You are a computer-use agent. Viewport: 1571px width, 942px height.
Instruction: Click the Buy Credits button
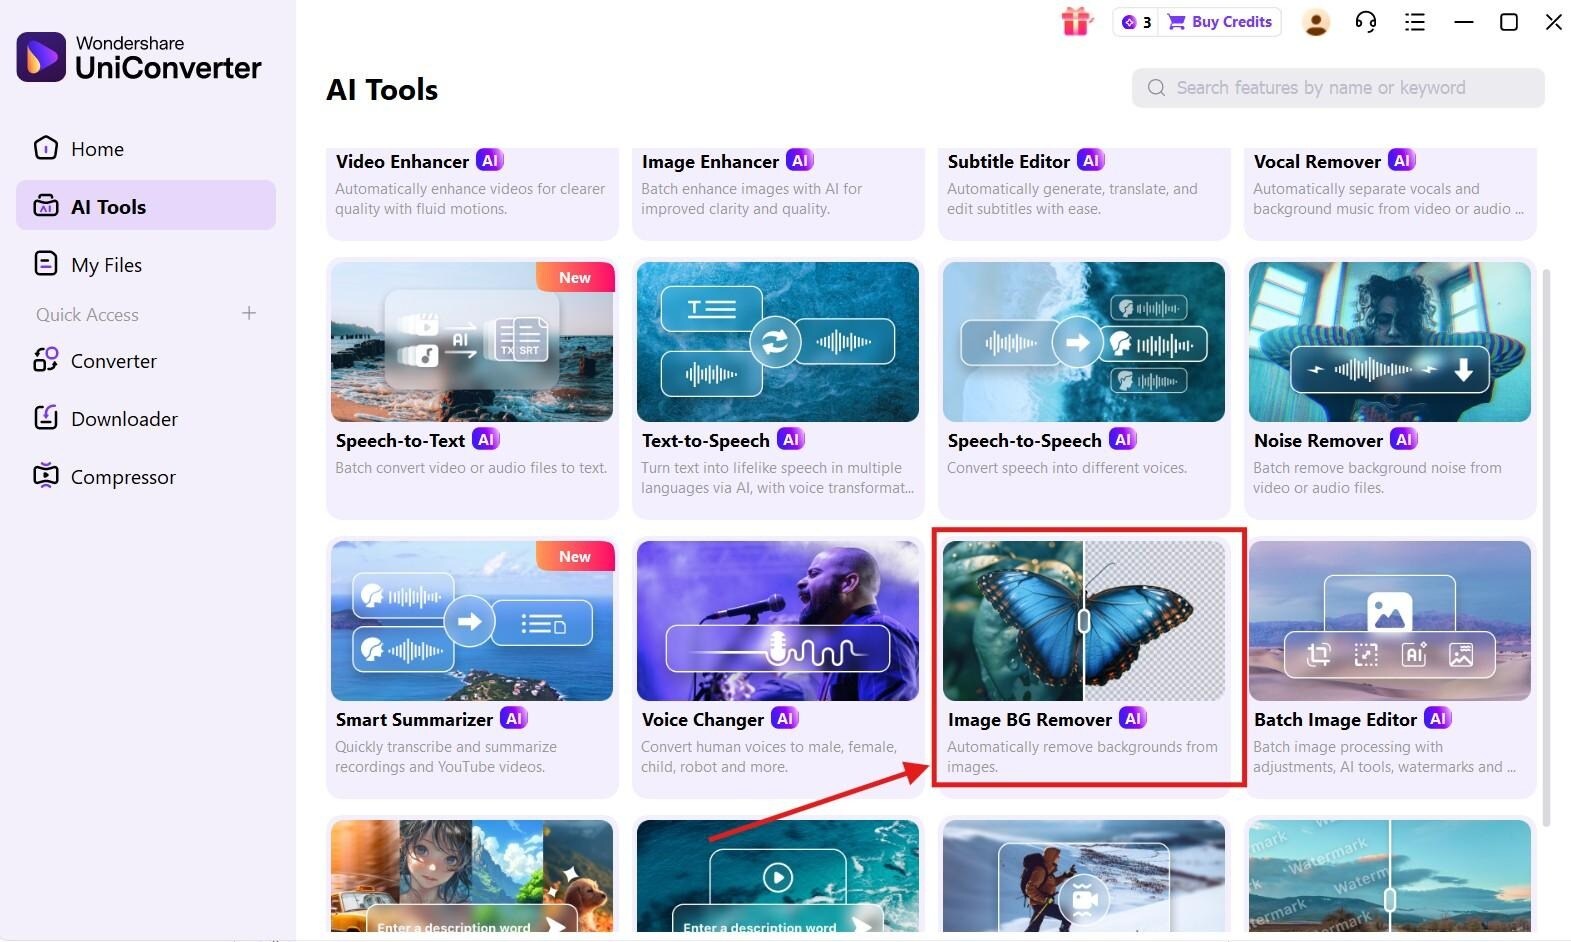coord(1220,22)
